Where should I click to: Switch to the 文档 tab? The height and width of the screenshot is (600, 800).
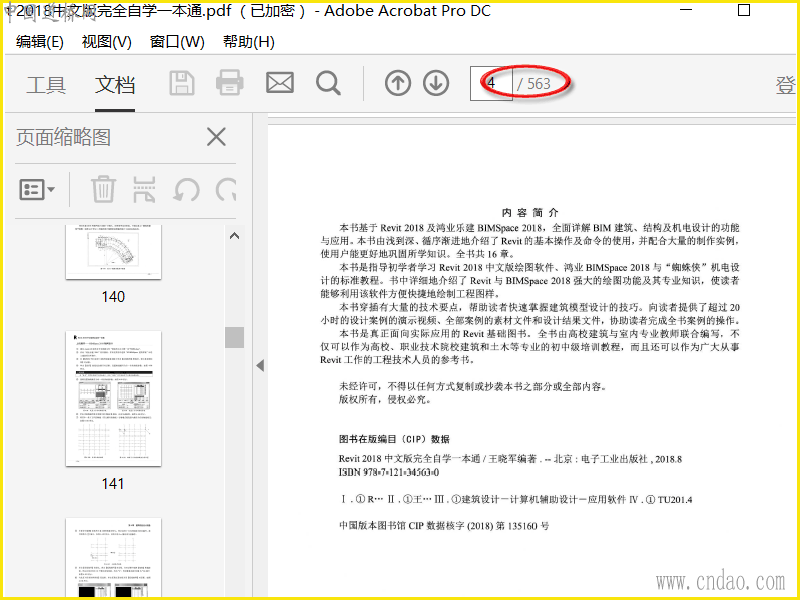[115, 85]
